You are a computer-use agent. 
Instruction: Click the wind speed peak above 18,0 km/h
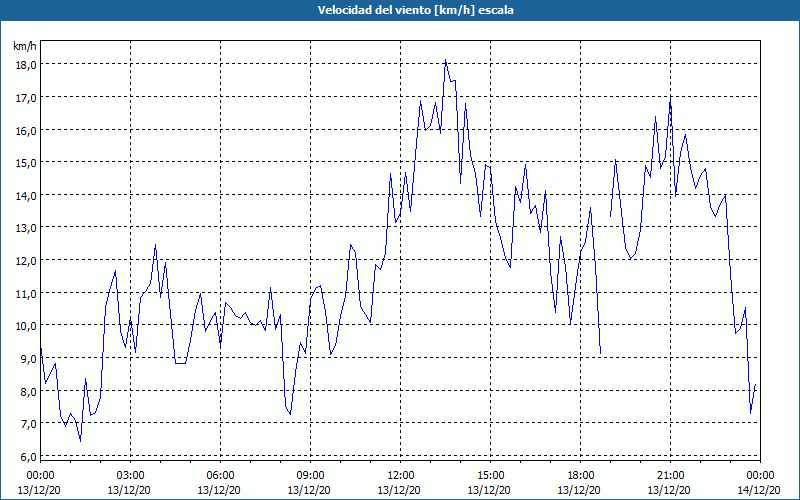[x=445, y=60]
